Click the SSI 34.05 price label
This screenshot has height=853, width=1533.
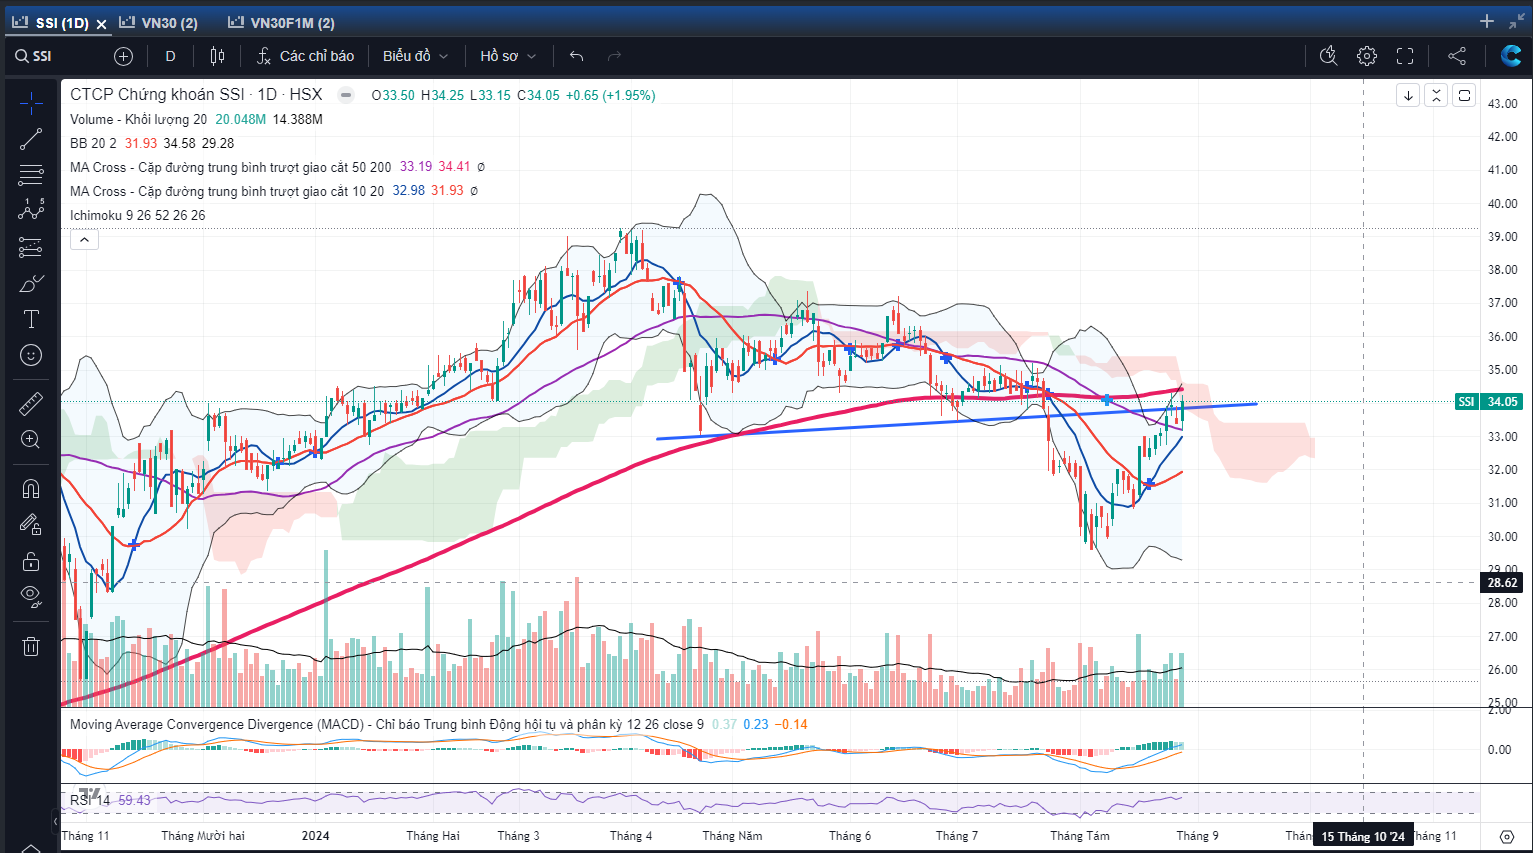coord(1488,402)
